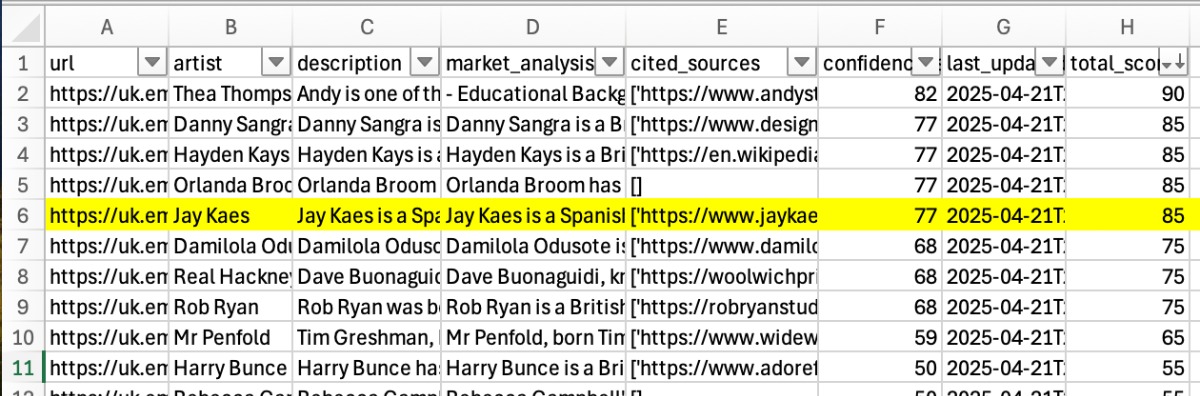Screen dimensions: 1200x396
Task: Select the column E header
Action: tap(722, 28)
